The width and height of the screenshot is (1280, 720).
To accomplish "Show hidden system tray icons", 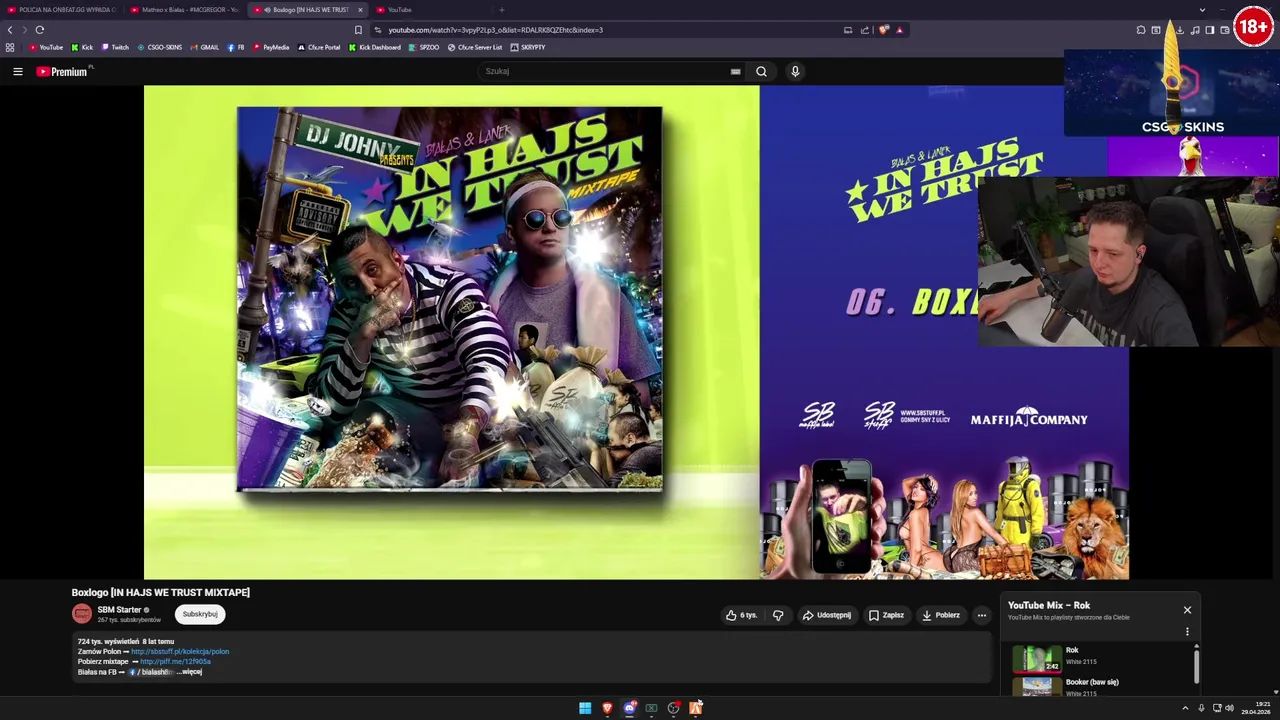I will pyautogui.click(x=1185, y=708).
